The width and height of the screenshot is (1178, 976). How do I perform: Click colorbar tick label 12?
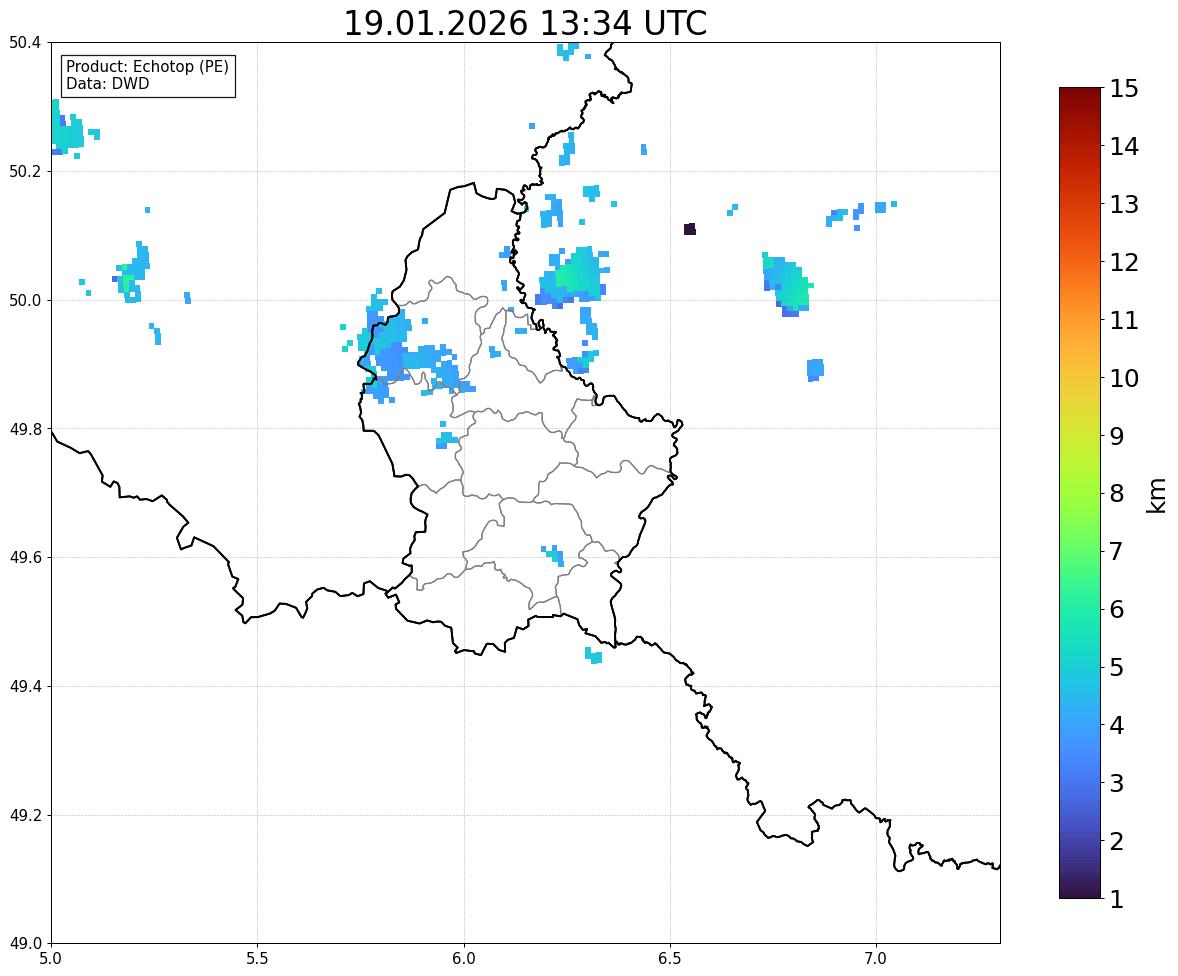click(x=1124, y=262)
